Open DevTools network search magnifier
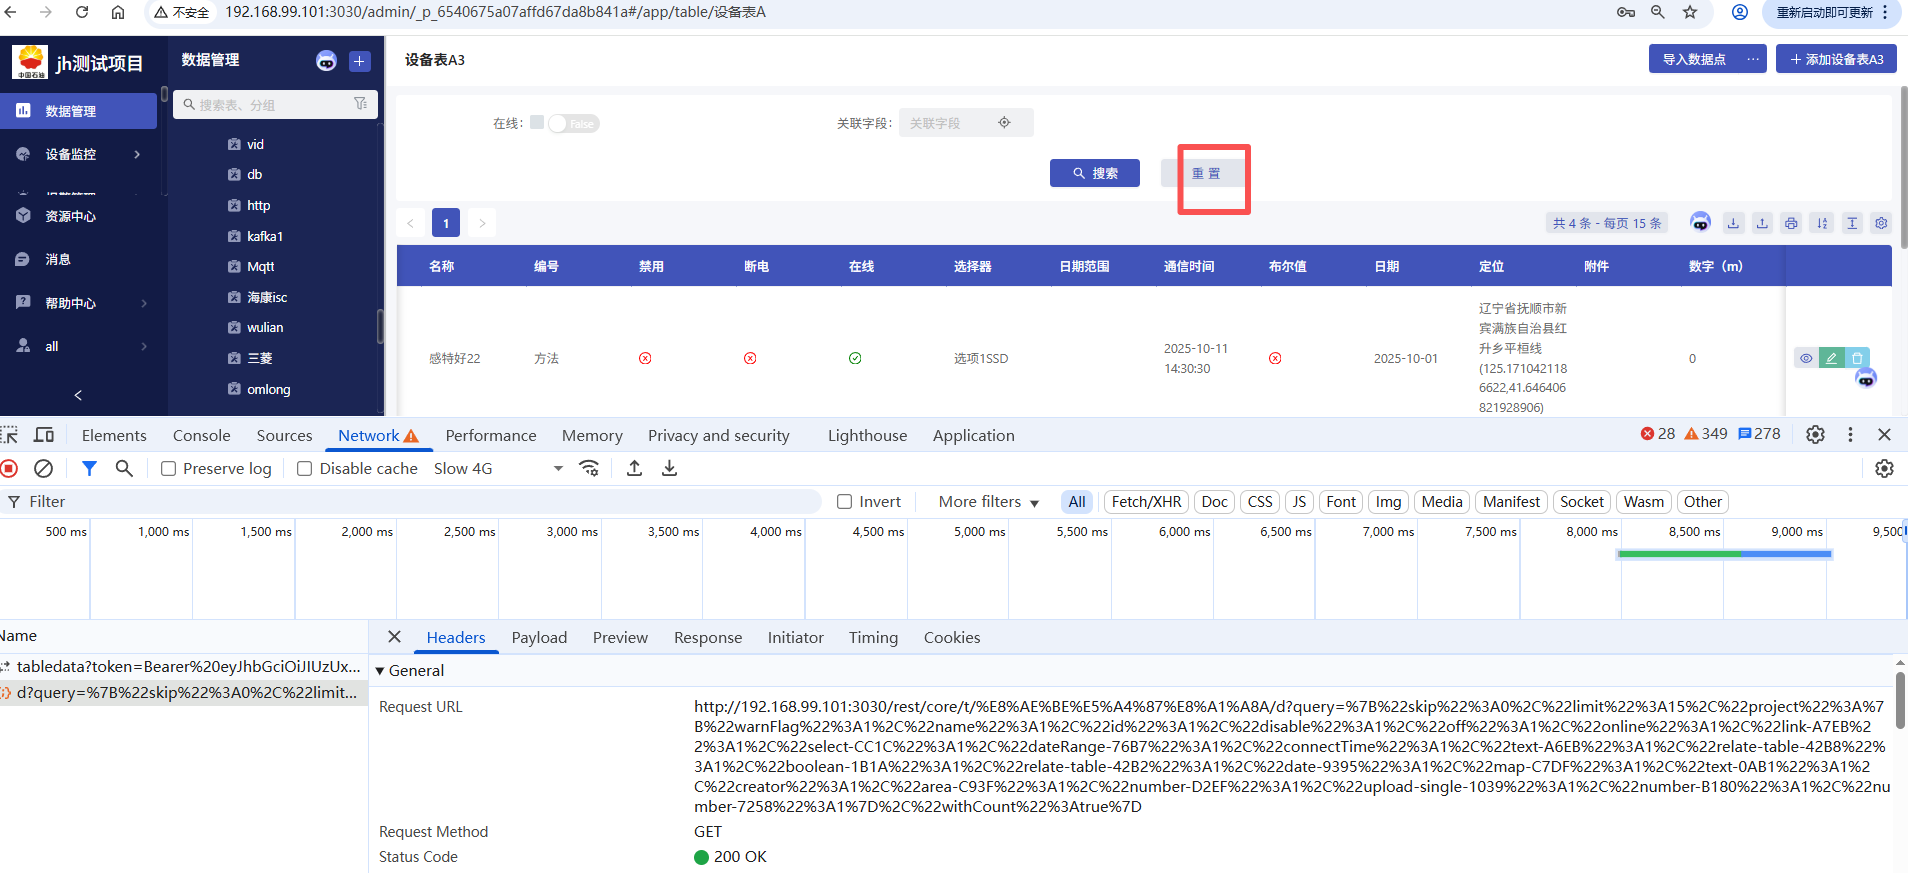Image resolution: width=1908 pixels, height=873 pixels. (x=124, y=468)
